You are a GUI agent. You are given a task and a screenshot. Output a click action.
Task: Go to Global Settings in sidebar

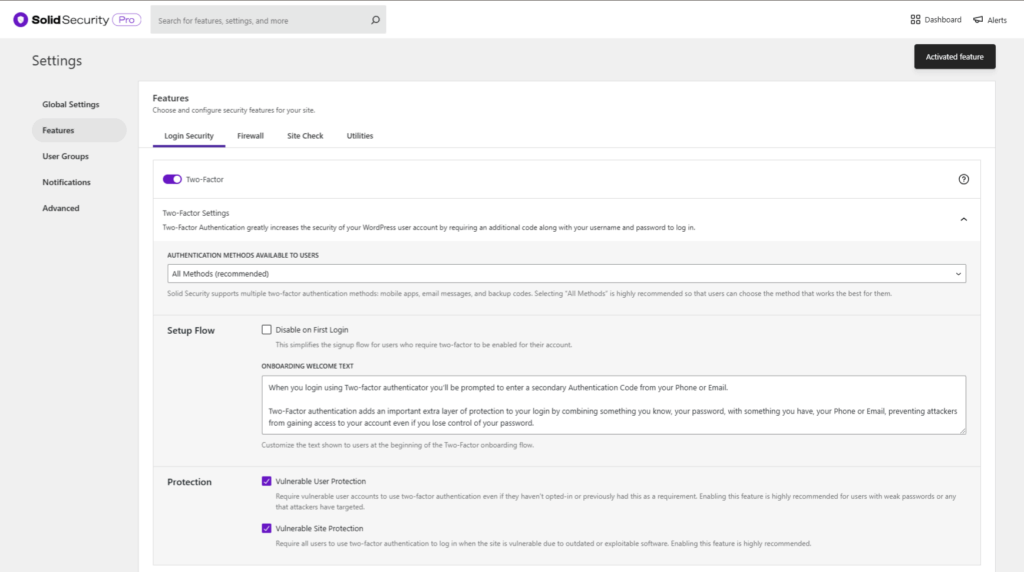point(70,104)
